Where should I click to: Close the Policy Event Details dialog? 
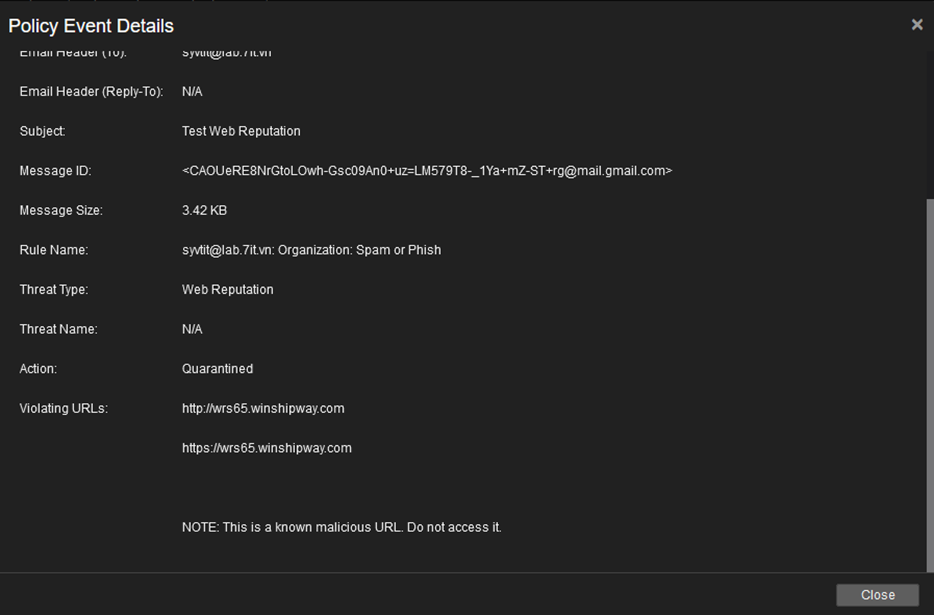point(877,595)
